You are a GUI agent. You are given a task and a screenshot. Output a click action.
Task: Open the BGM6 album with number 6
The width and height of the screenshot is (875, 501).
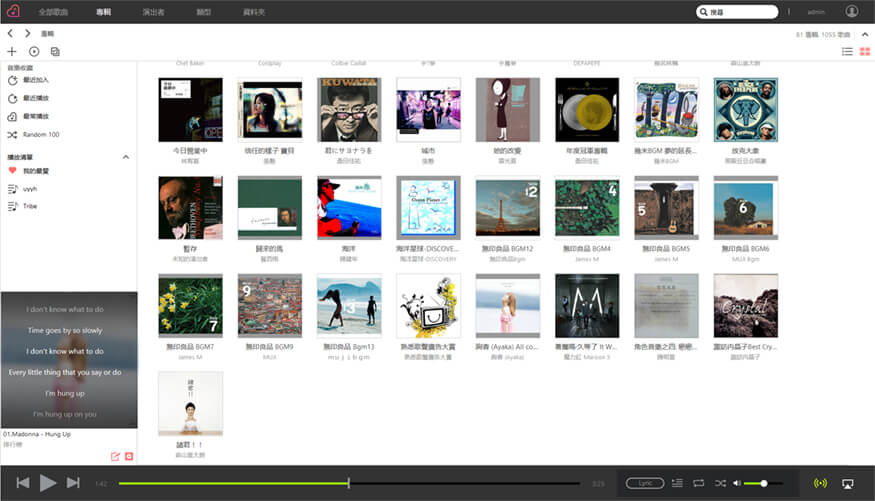(746, 208)
